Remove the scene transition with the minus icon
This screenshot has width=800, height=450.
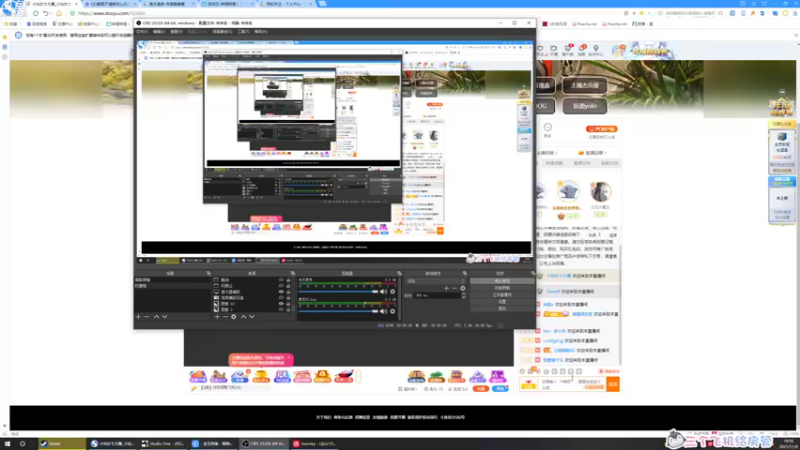(455, 288)
